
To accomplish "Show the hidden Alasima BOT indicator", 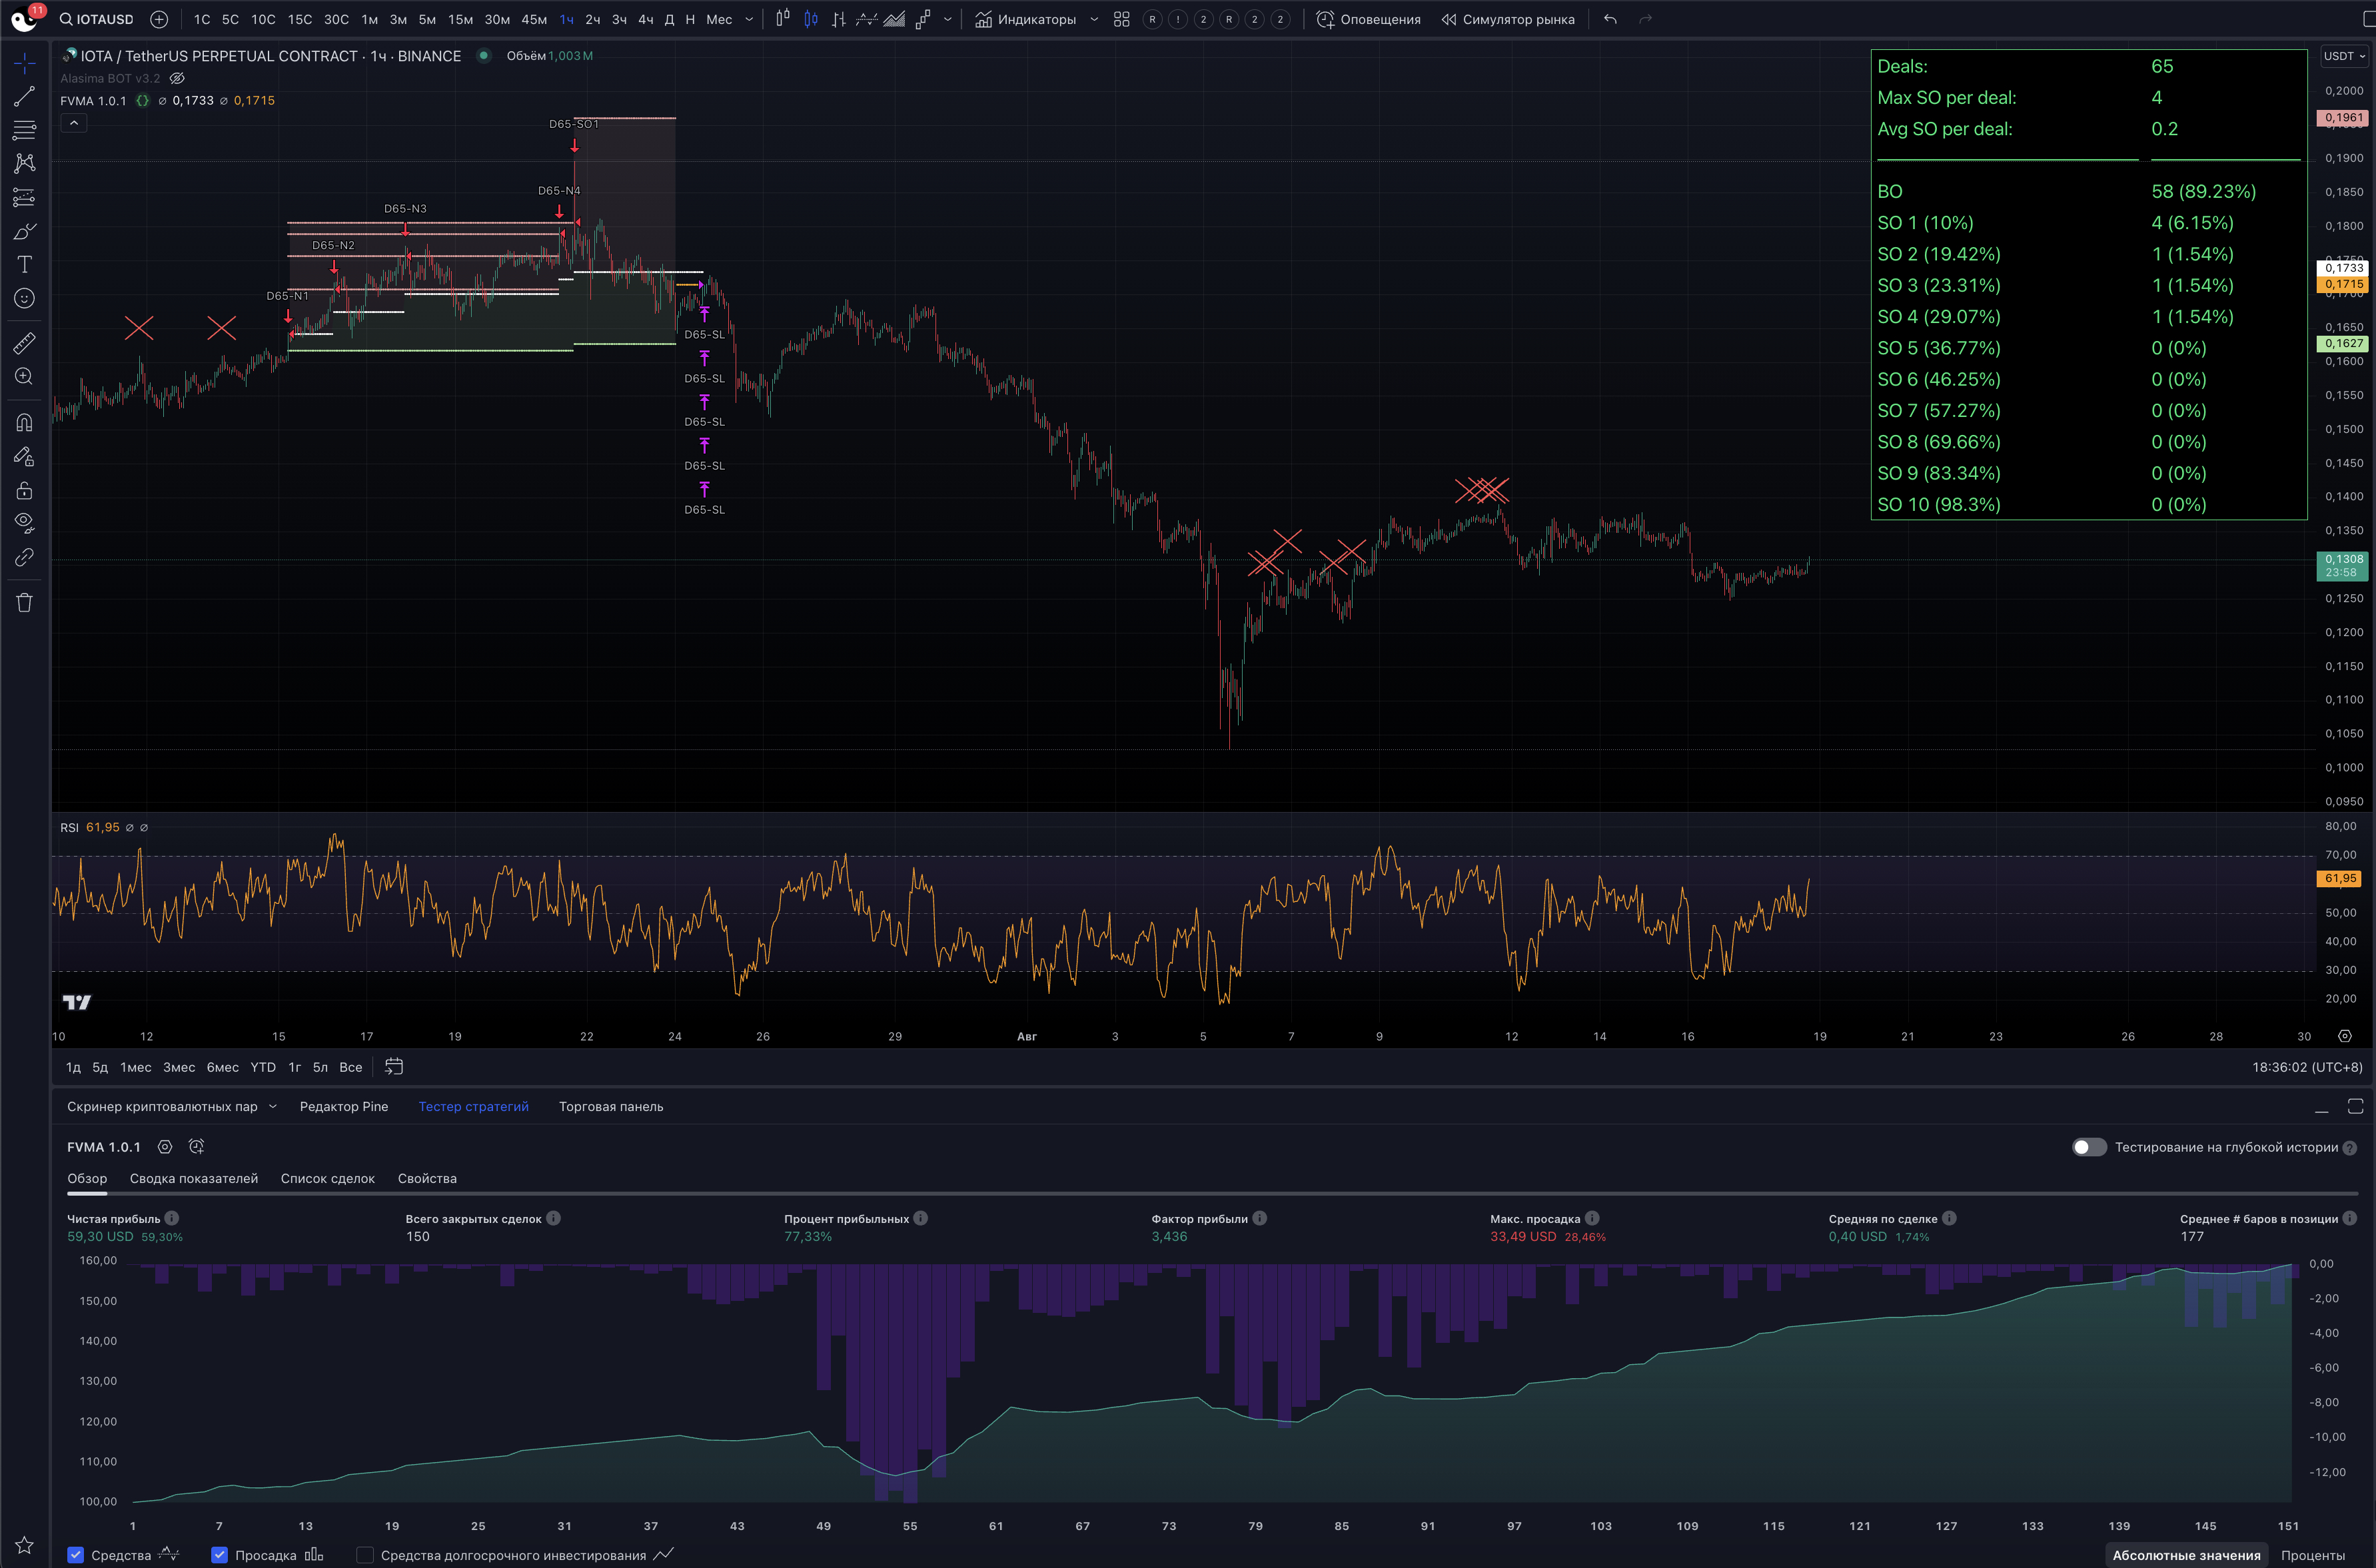I will tap(177, 78).
